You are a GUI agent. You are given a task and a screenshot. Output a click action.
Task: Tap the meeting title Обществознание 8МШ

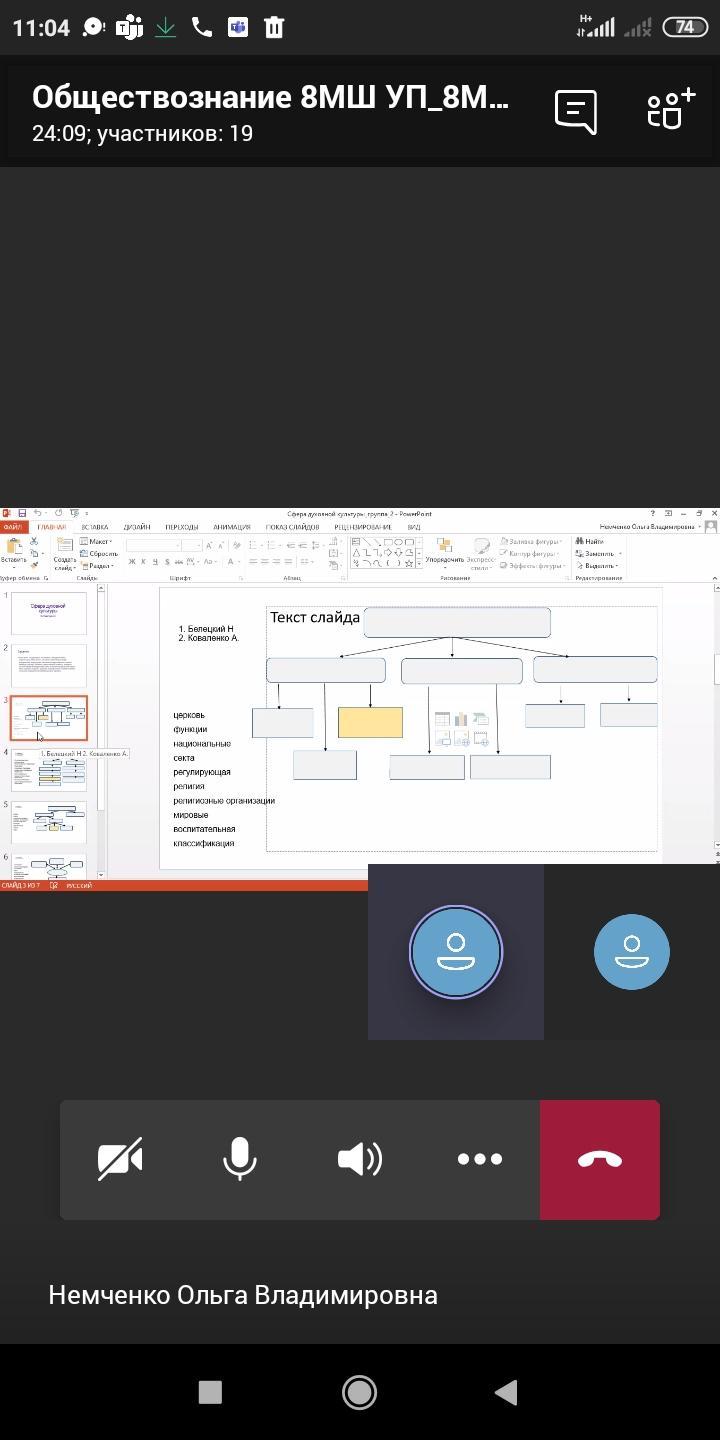pos(270,97)
